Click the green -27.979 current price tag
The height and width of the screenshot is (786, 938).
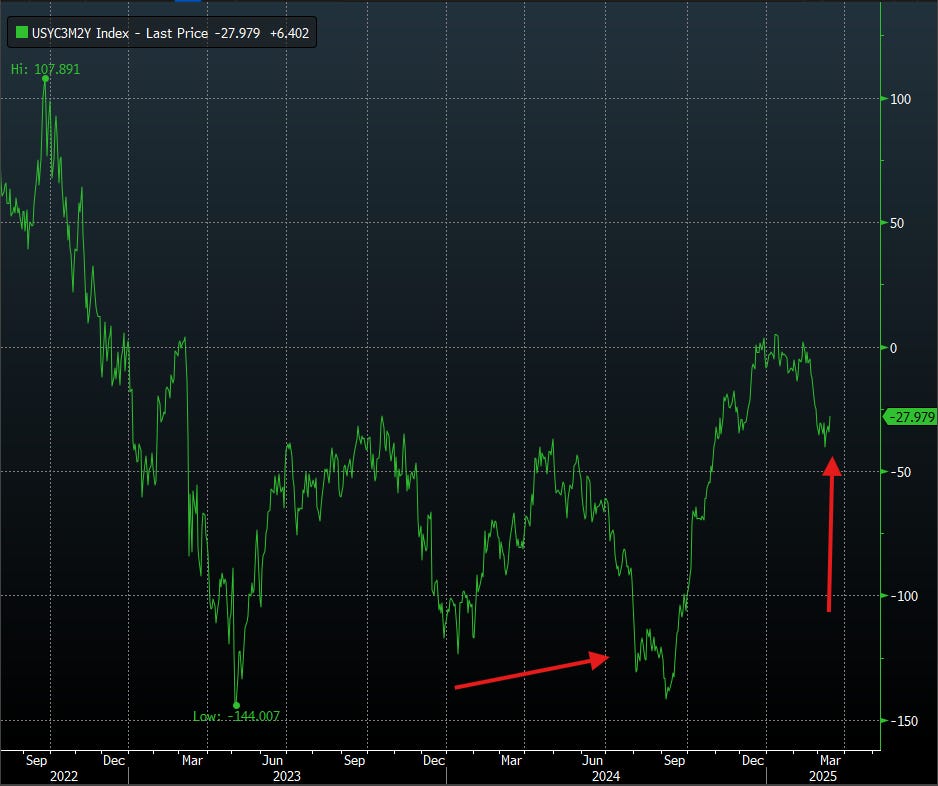coord(910,417)
